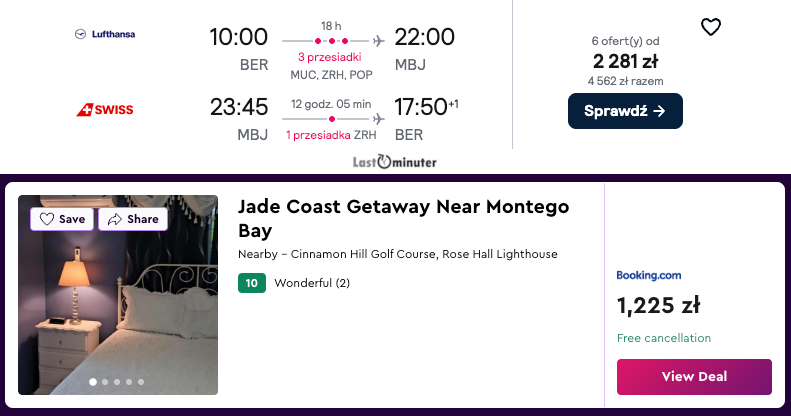Image resolution: width=791 pixels, height=416 pixels.
Task: Click the Free cancellation text
Action: pyautogui.click(x=664, y=338)
